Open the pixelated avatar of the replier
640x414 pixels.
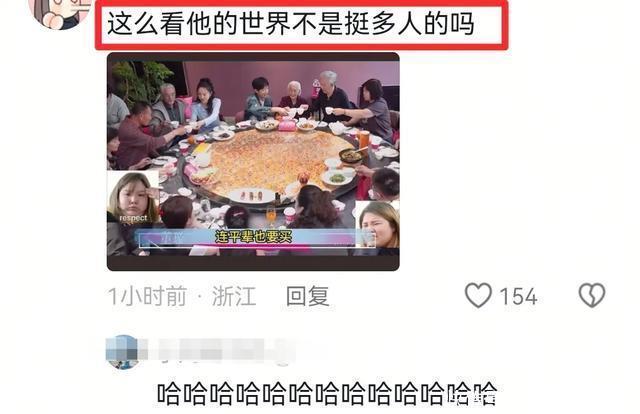[x=122, y=352]
